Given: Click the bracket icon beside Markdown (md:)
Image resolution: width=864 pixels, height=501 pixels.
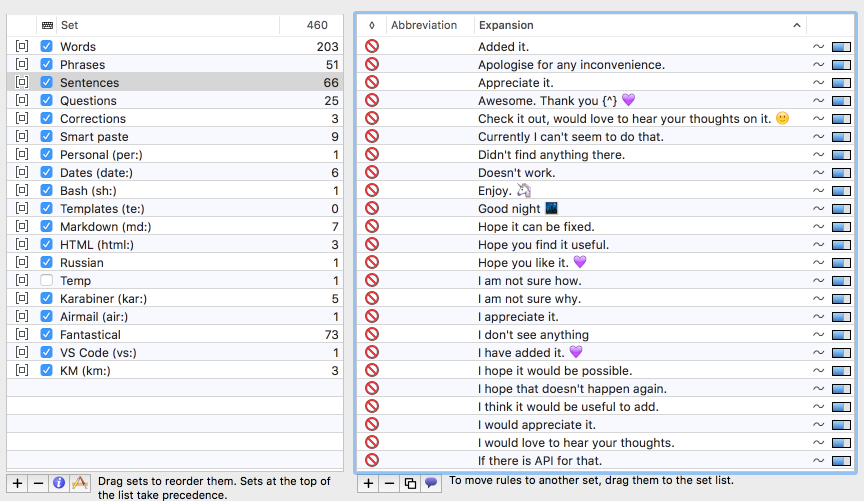Looking at the screenshot, I should [21, 227].
